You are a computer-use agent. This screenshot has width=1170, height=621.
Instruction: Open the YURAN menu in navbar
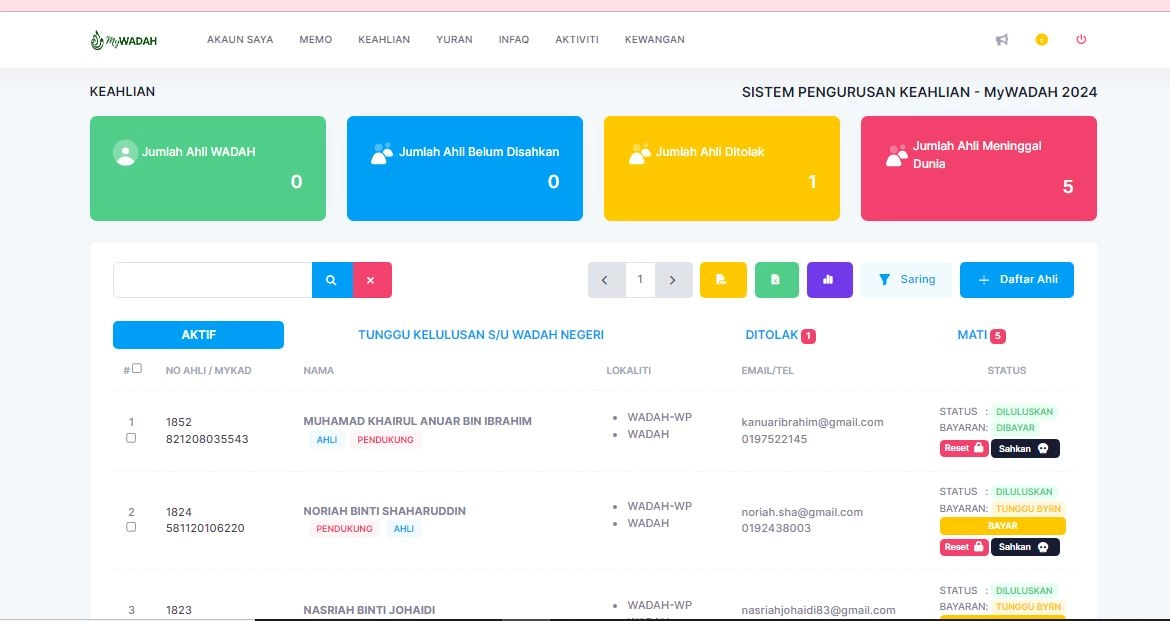[x=454, y=40]
